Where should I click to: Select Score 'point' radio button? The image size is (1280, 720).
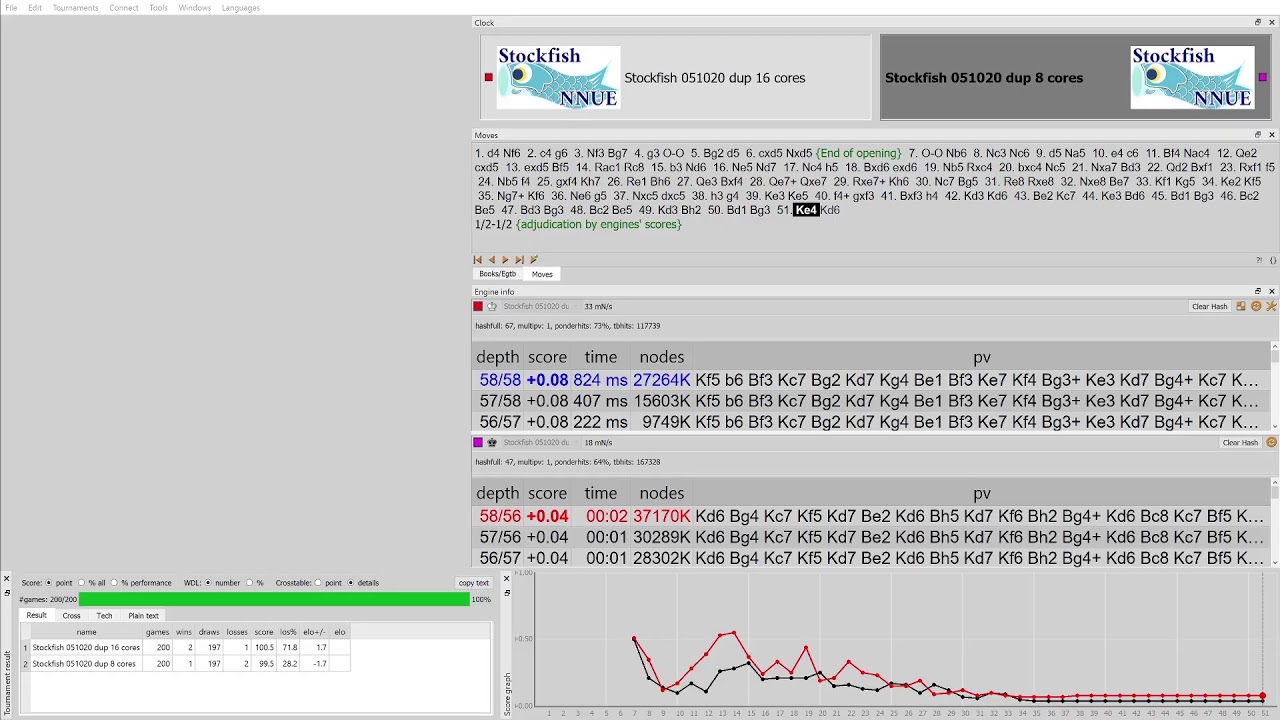(x=49, y=583)
